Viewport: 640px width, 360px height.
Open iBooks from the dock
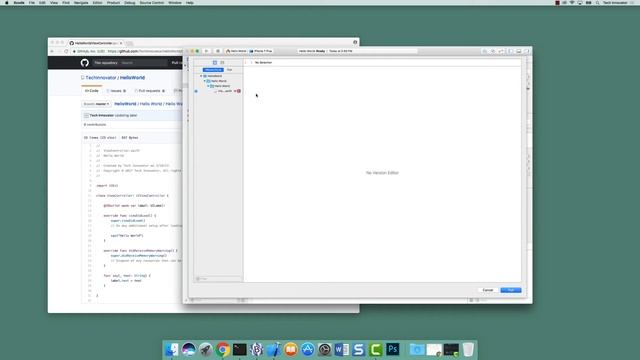click(291, 349)
